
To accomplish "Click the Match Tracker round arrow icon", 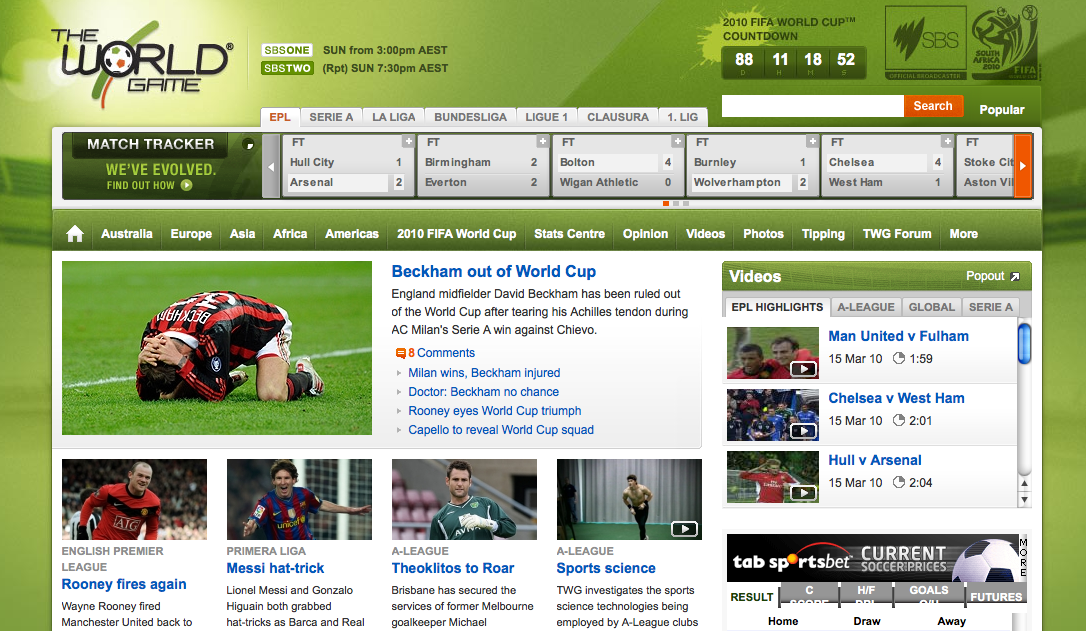I will pos(248,145).
